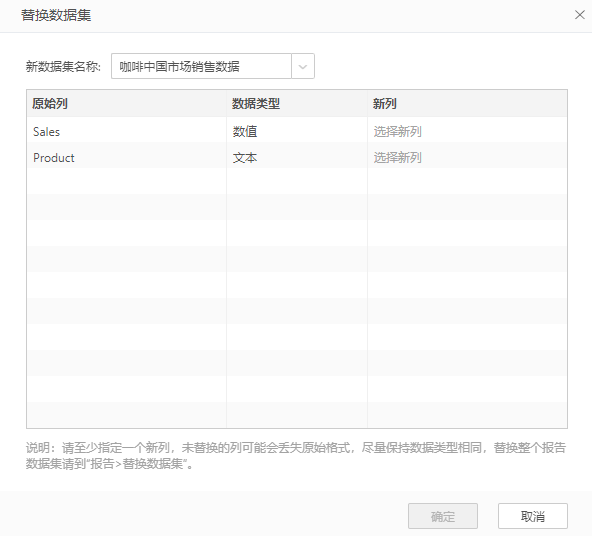Click the 取消 button
Viewport: 592px width, 536px height.
[x=533, y=516]
